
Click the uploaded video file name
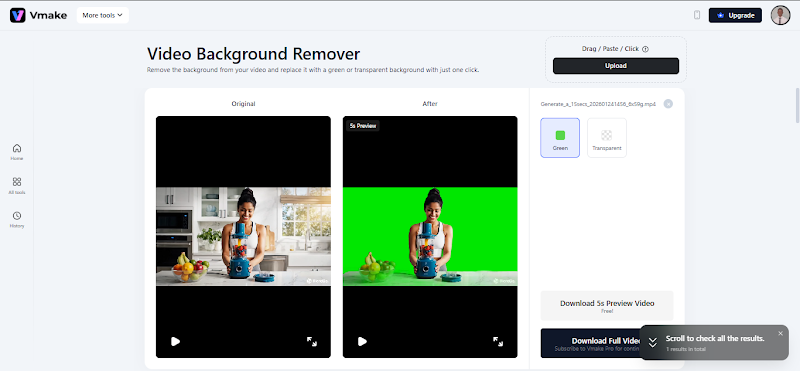[598, 104]
